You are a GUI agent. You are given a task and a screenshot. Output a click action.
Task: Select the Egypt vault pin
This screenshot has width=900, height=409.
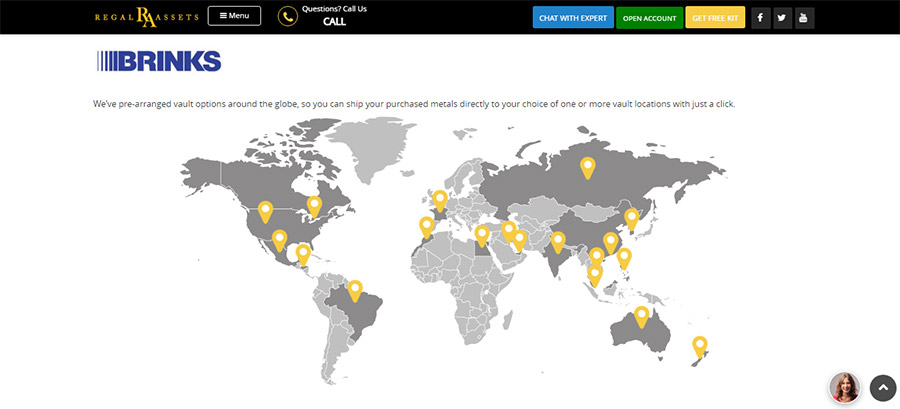482,236
